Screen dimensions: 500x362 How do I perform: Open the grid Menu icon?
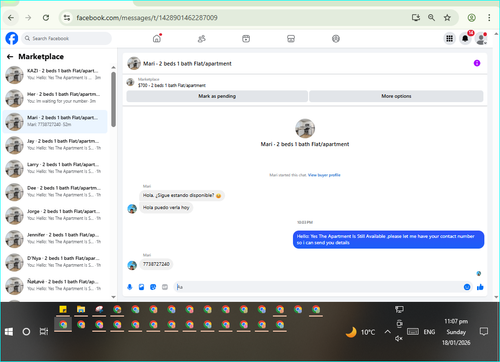(x=449, y=39)
